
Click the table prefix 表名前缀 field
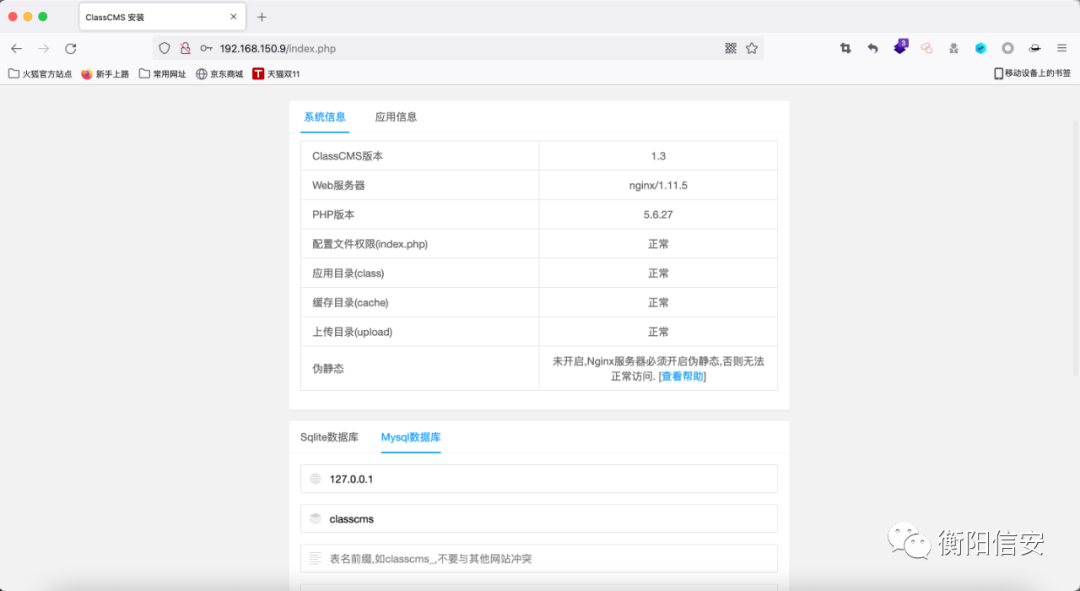539,559
